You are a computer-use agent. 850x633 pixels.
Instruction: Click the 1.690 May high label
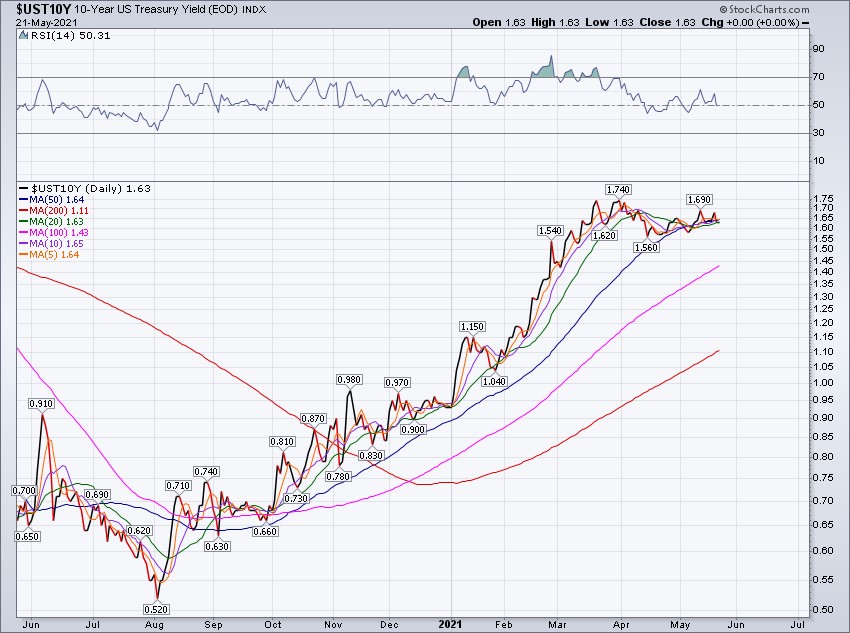[x=699, y=200]
